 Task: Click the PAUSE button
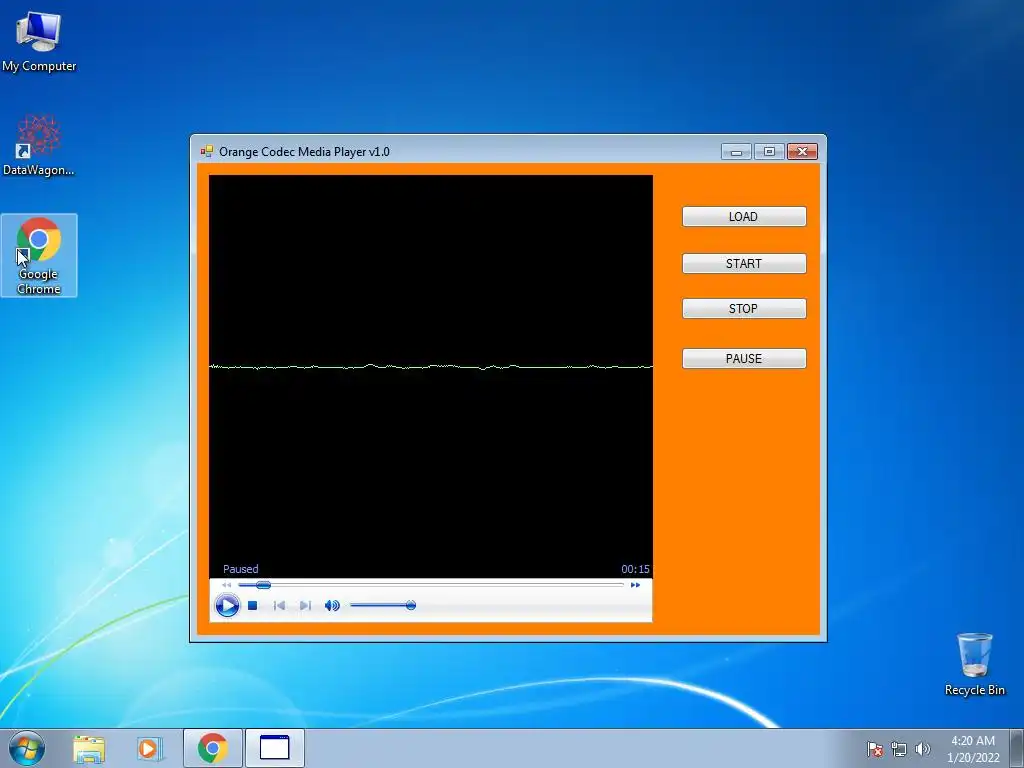744,359
